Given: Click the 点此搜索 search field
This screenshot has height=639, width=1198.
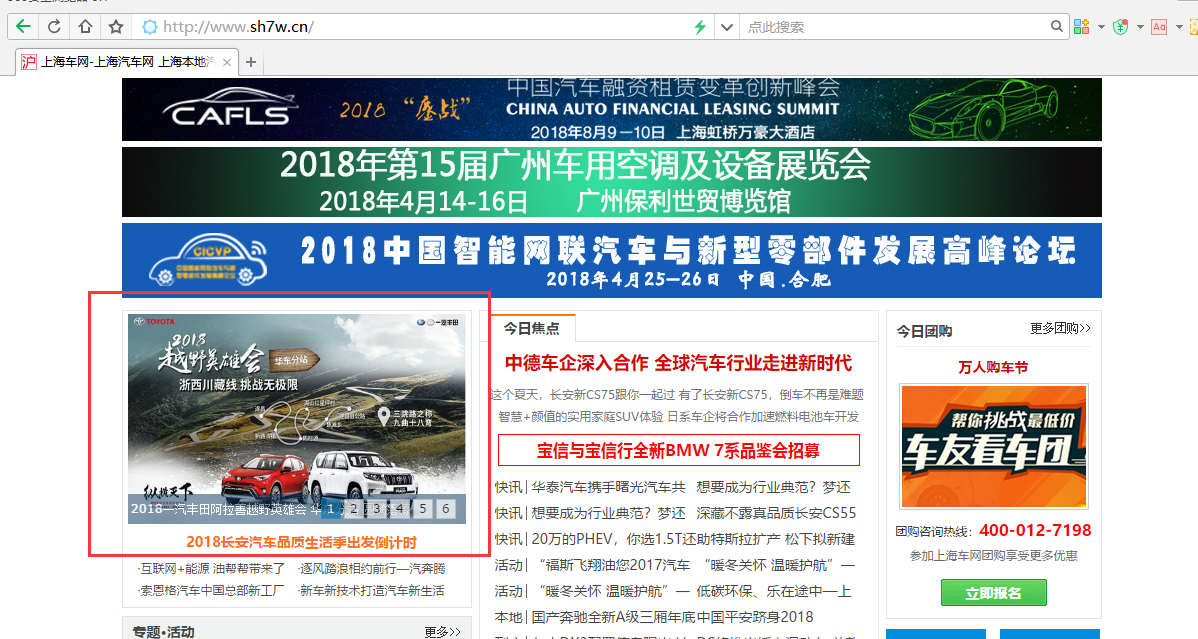Looking at the screenshot, I should tap(894, 27).
